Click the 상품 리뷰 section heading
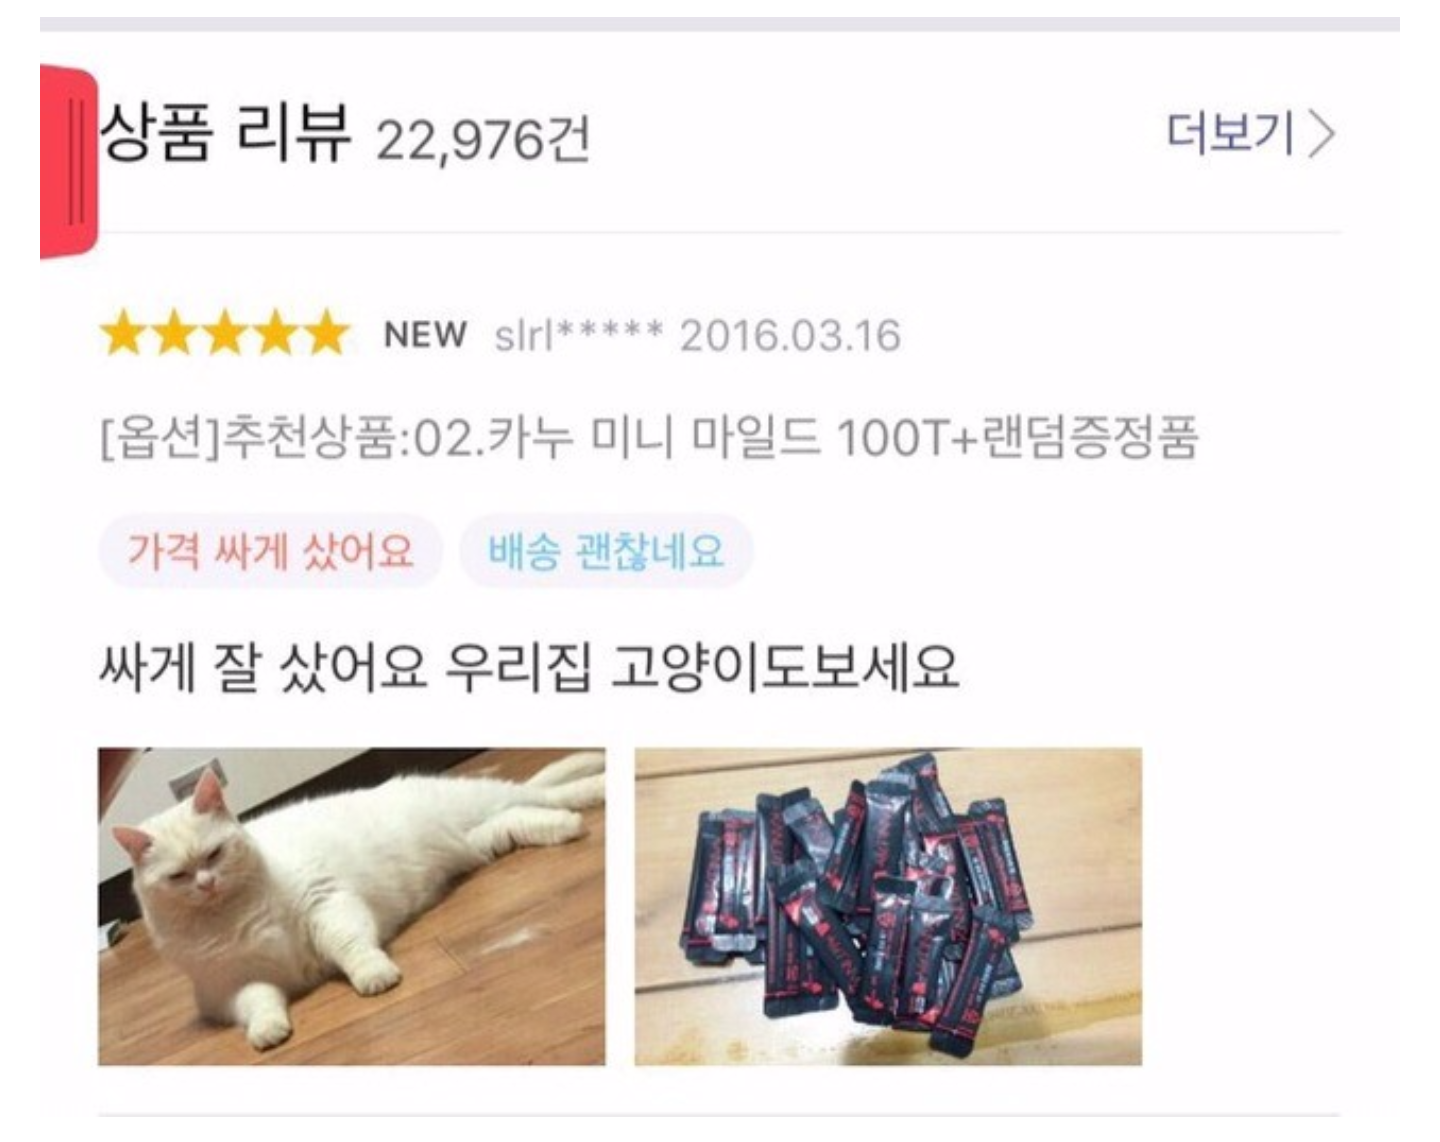 tap(225, 133)
